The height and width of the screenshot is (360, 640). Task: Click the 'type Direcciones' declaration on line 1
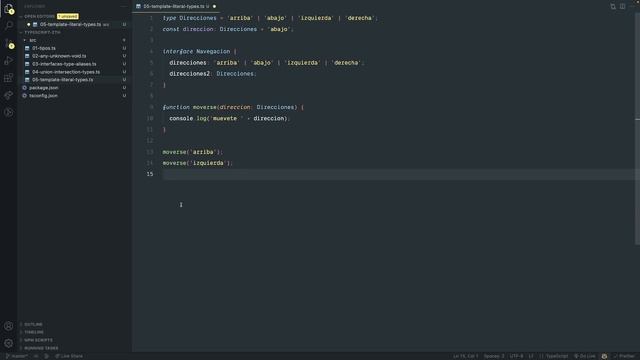(189, 18)
